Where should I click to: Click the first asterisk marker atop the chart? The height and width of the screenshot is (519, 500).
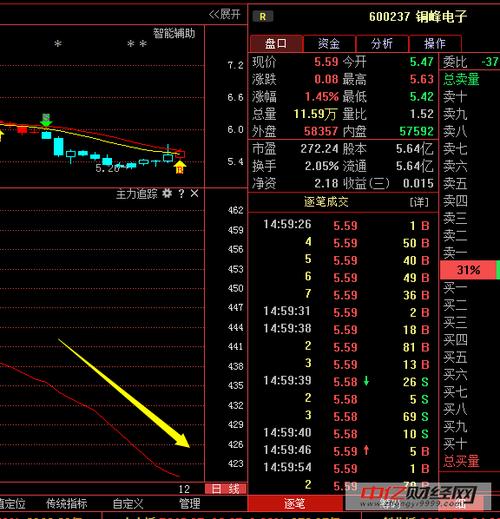pyautogui.click(x=58, y=44)
